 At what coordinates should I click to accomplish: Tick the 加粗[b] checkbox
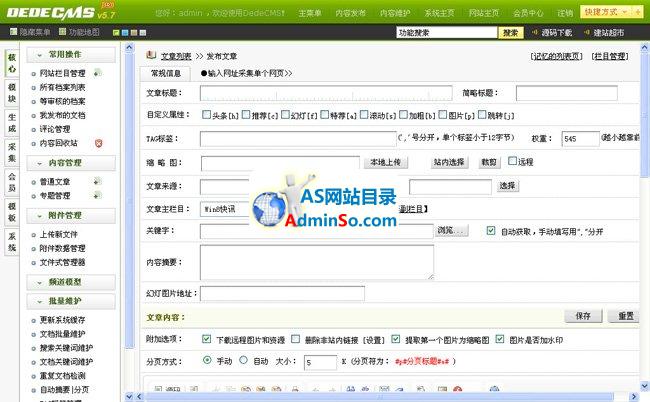(x=403, y=114)
